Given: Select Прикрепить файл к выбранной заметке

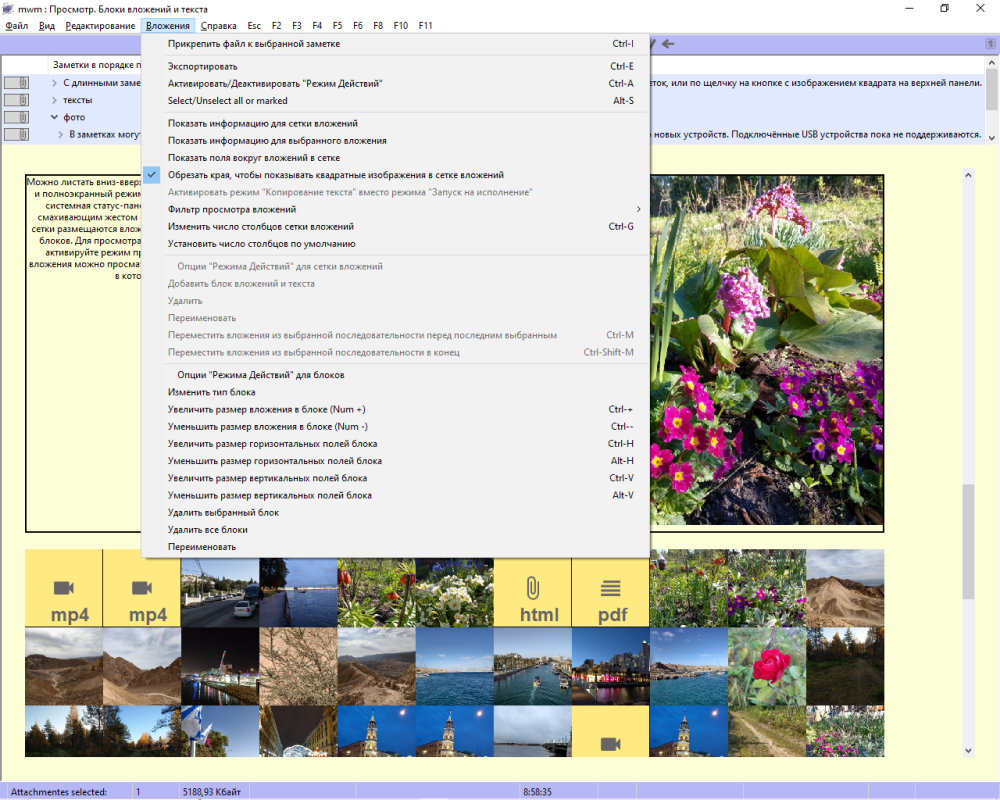Looking at the screenshot, I should pos(254,44).
